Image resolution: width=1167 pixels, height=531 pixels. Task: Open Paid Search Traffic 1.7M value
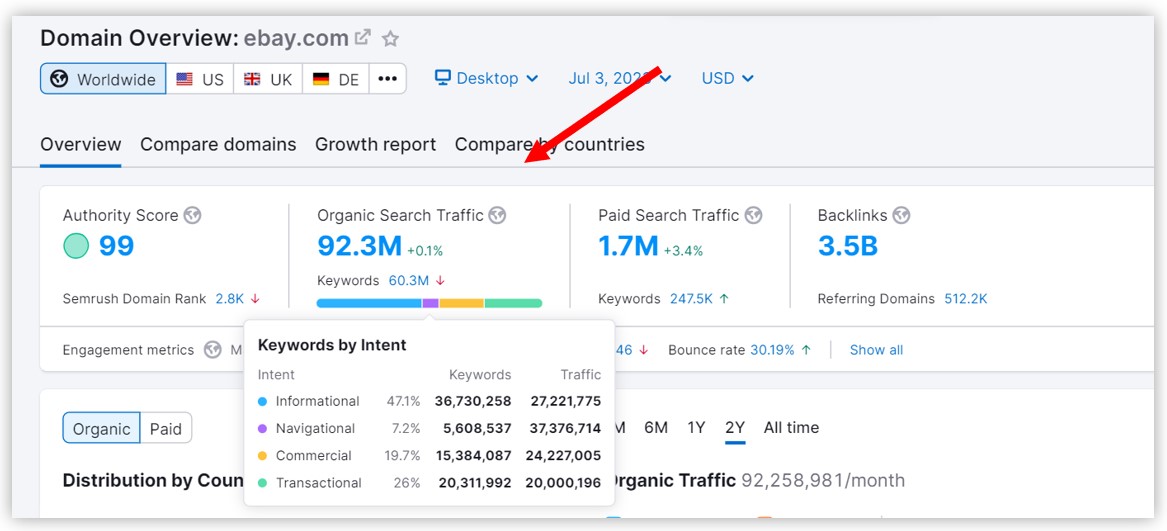(x=628, y=246)
